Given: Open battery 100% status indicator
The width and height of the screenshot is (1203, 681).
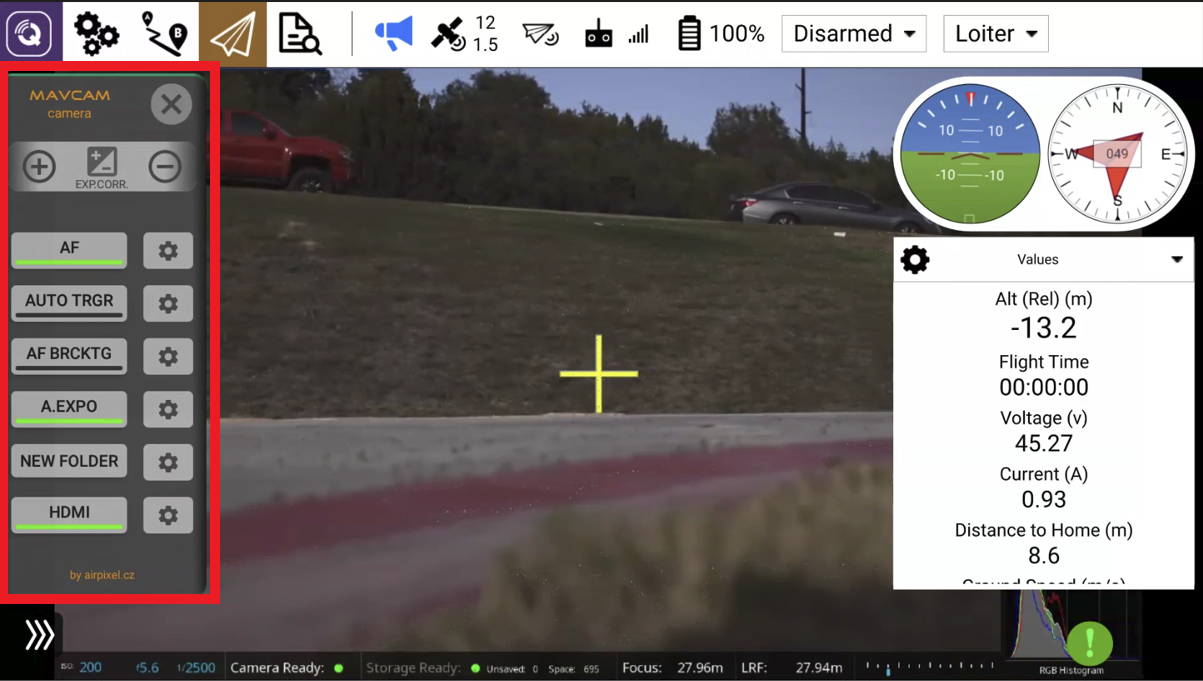Looking at the screenshot, I should click(720, 34).
